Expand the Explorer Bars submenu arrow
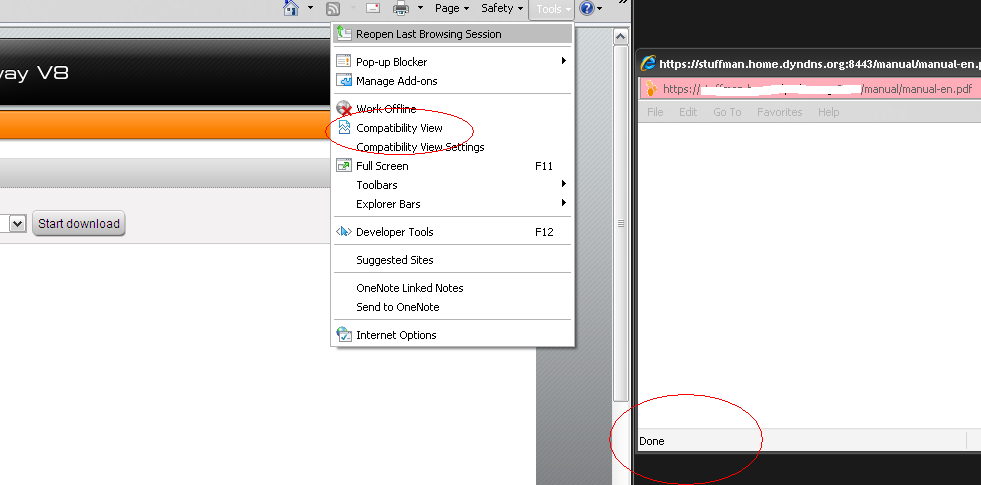The height and width of the screenshot is (485, 981). pyautogui.click(x=564, y=203)
